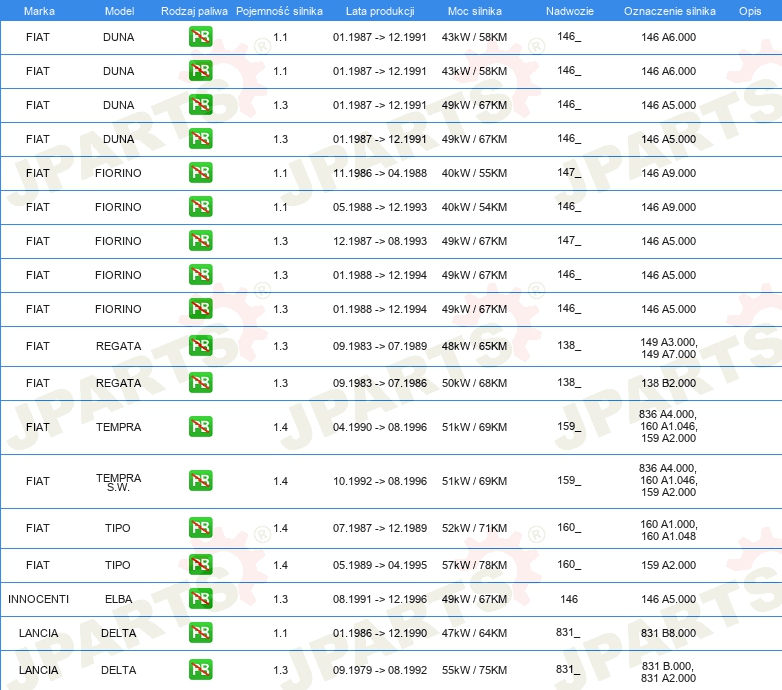Select the INNOCENTI brand cell
The height and width of the screenshot is (690, 782).
click(38, 599)
